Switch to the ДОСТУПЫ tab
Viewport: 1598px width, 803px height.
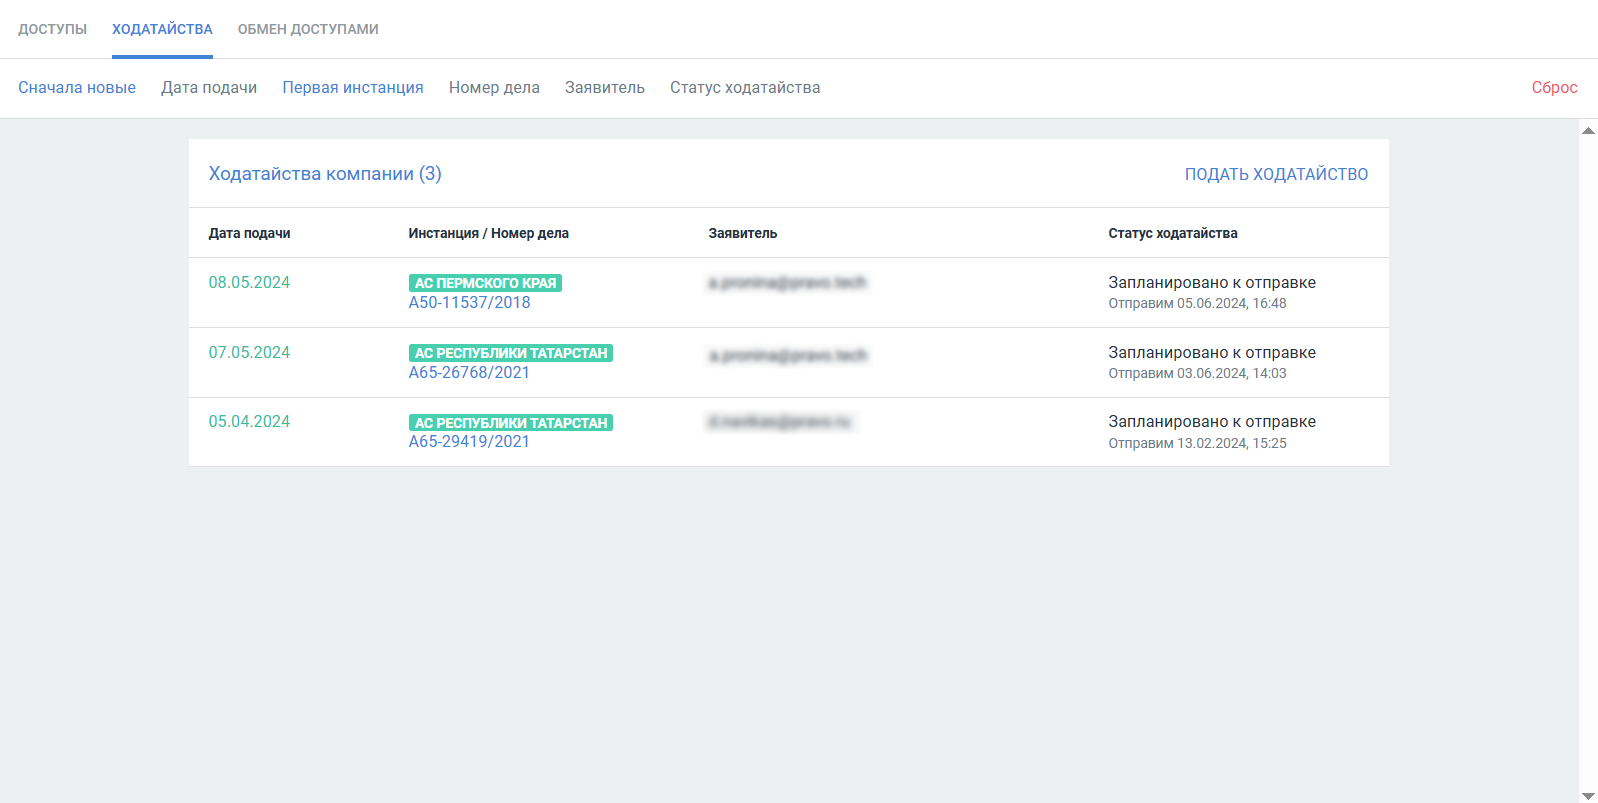[52, 29]
